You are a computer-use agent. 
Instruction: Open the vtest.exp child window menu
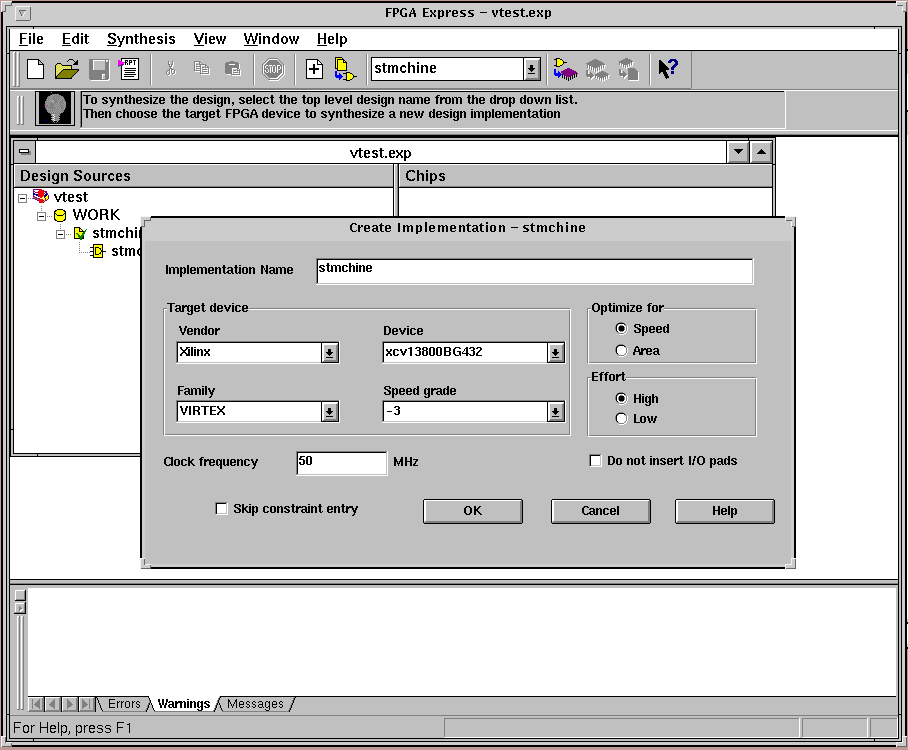(24, 152)
